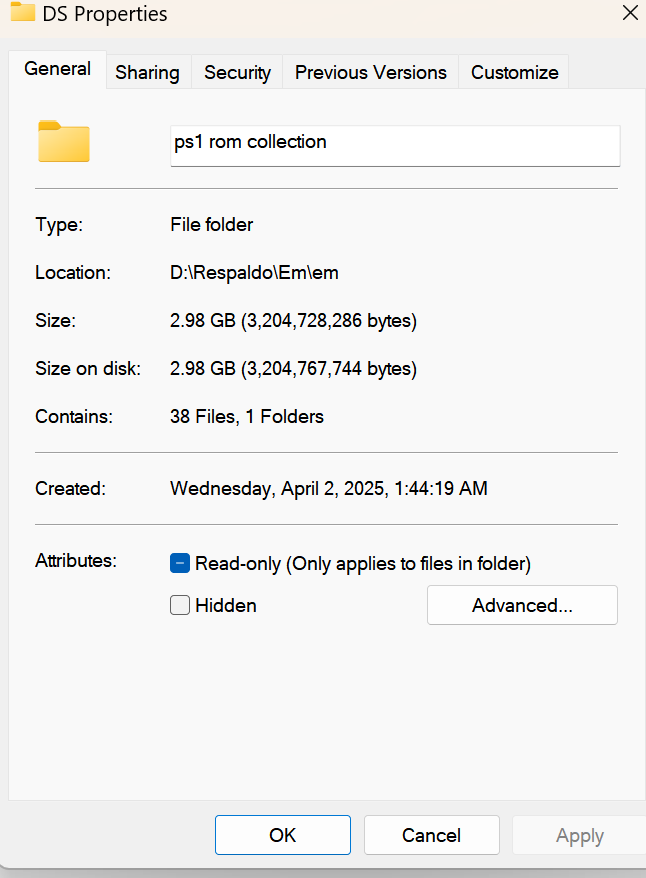The image size is (646, 878).
Task: Switch to the General tab
Action: [57, 69]
